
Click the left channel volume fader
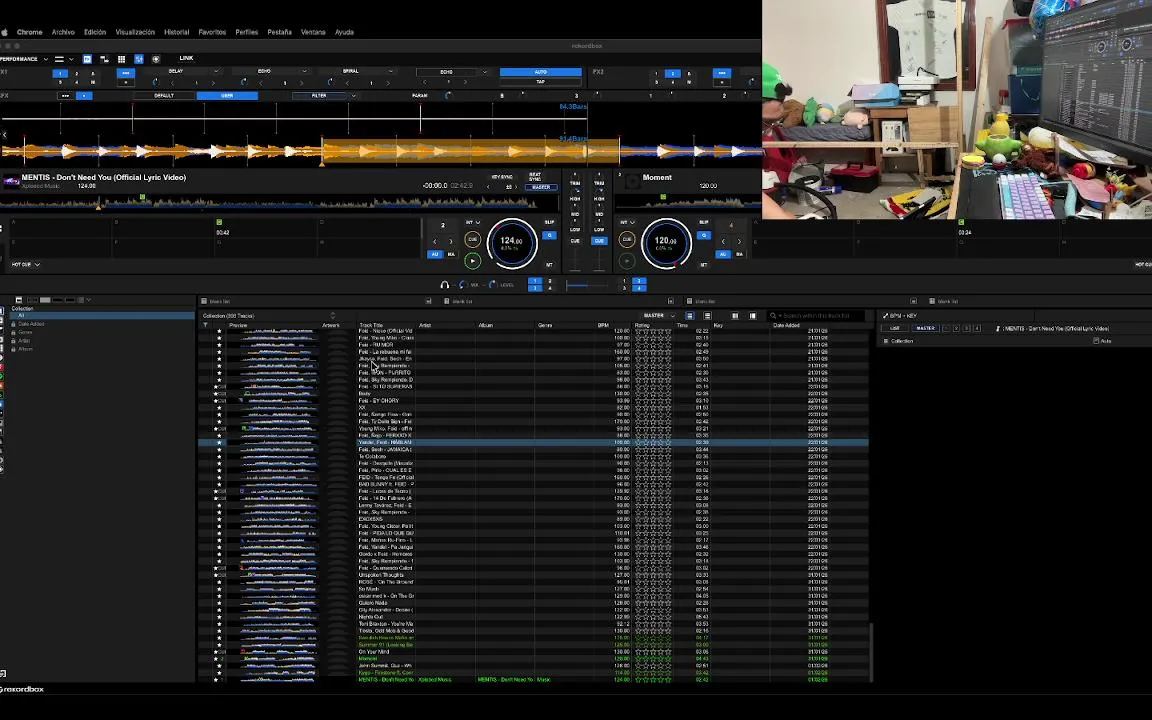[575, 260]
